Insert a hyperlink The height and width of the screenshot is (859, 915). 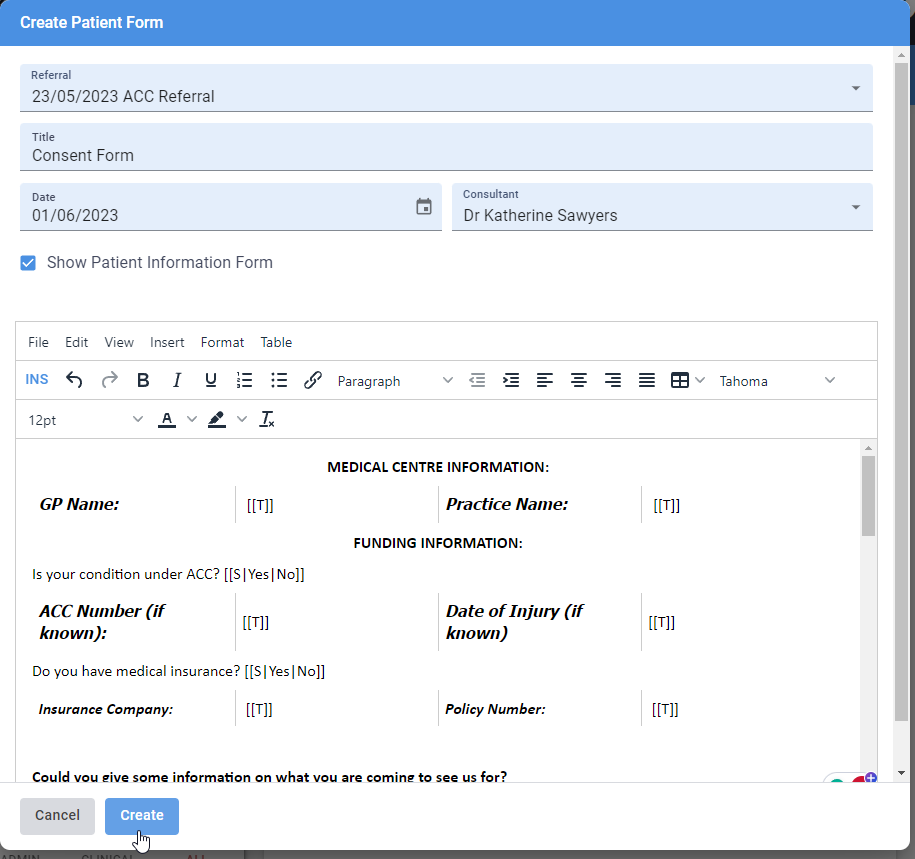[311, 380]
